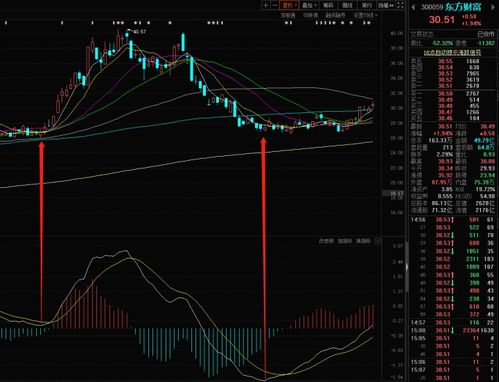The height and width of the screenshot is (382, 499).
Task: Click the current price 30.51 header
Action: (x=442, y=20)
